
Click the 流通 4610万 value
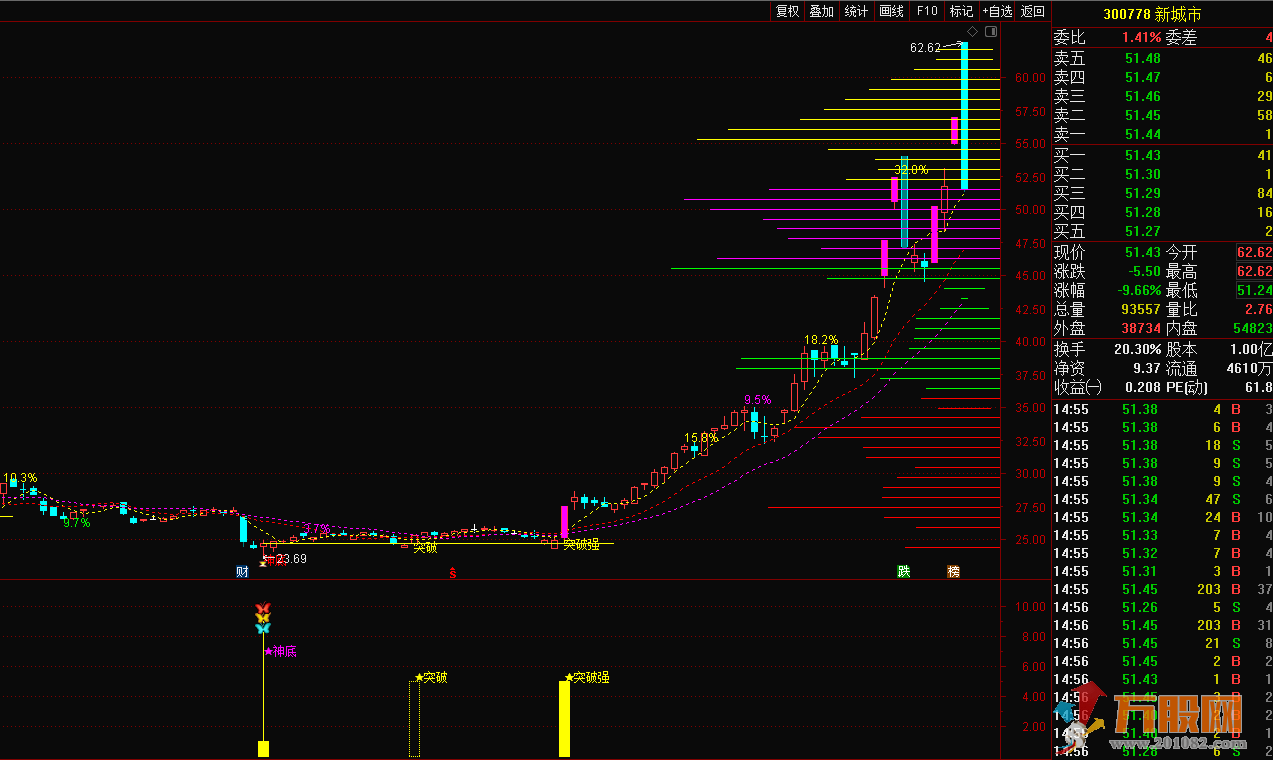(x=1251, y=369)
